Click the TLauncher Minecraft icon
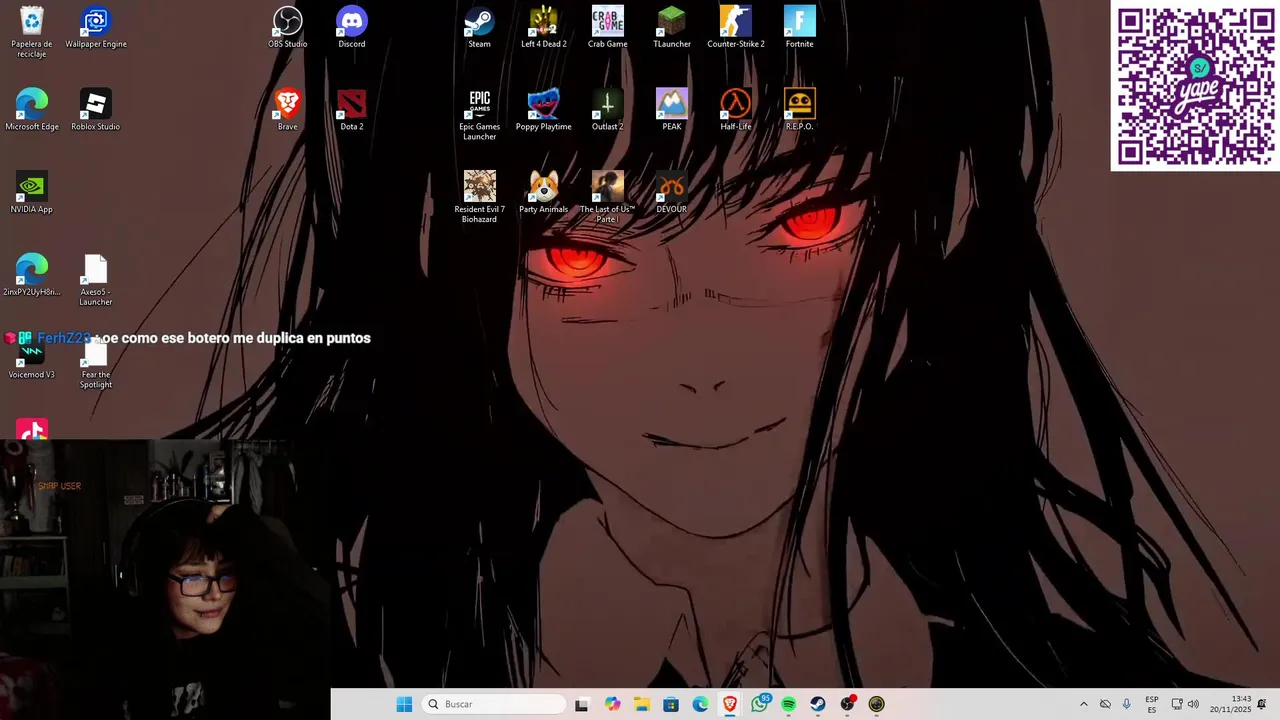Image resolution: width=1280 pixels, height=720 pixels. [672, 27]
